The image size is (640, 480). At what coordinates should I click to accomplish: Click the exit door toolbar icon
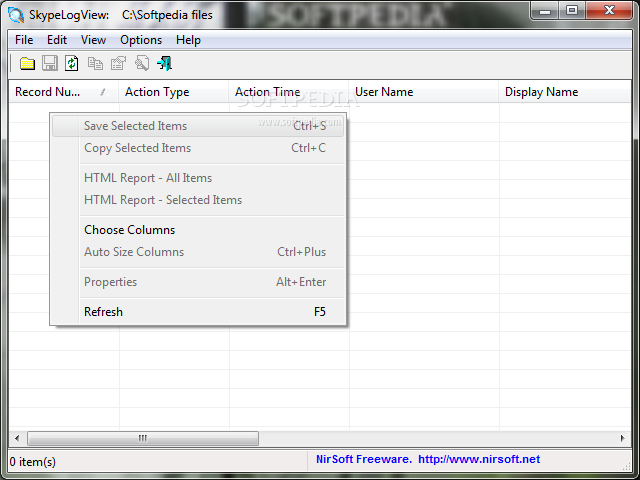point(165,64)
